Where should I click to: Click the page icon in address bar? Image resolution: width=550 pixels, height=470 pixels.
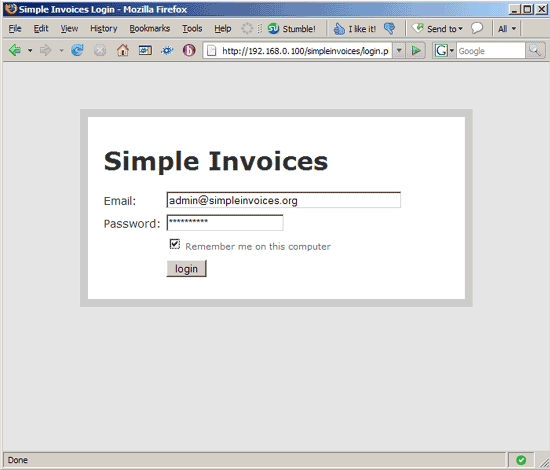[211, 51]
